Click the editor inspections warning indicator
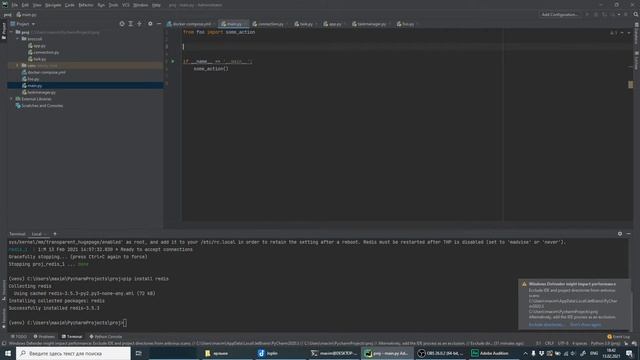The width and height of the screenshot is (640, 360). pyautogui.click(x=613, y=33)
